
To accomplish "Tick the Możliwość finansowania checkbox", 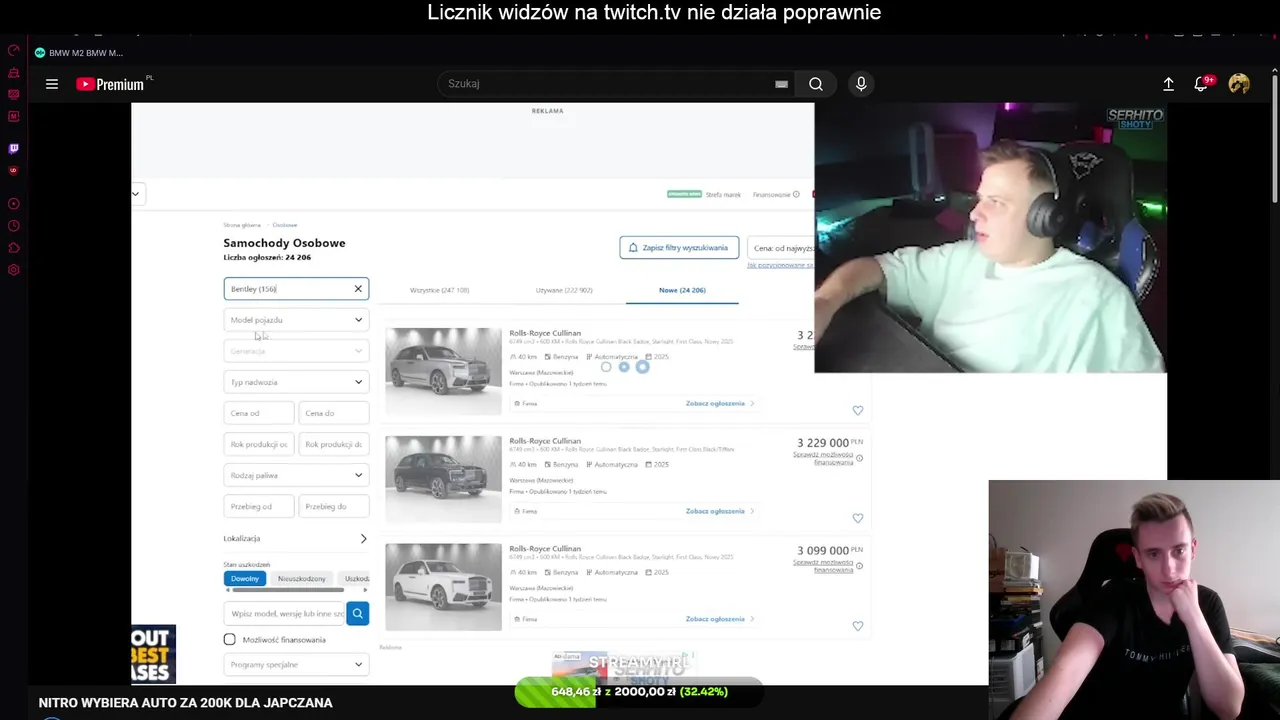I will click(230, 639).
